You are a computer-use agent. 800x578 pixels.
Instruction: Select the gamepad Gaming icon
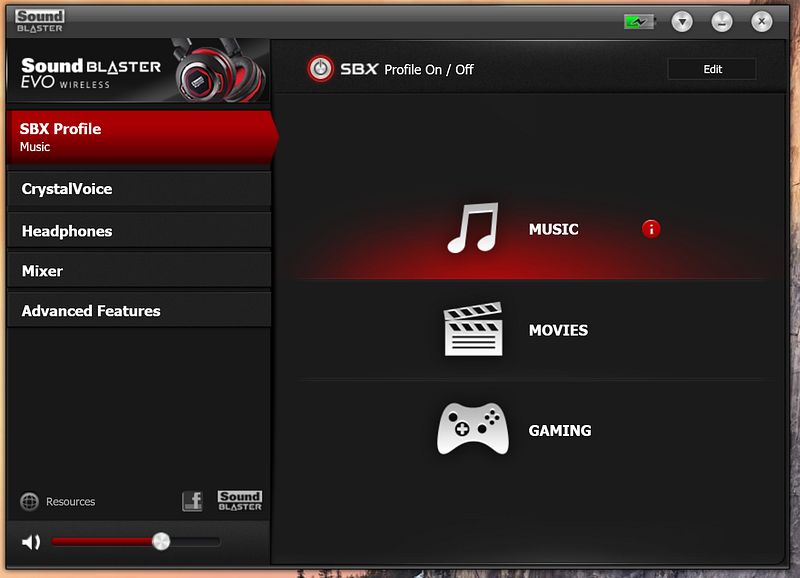tap(473, 429)
